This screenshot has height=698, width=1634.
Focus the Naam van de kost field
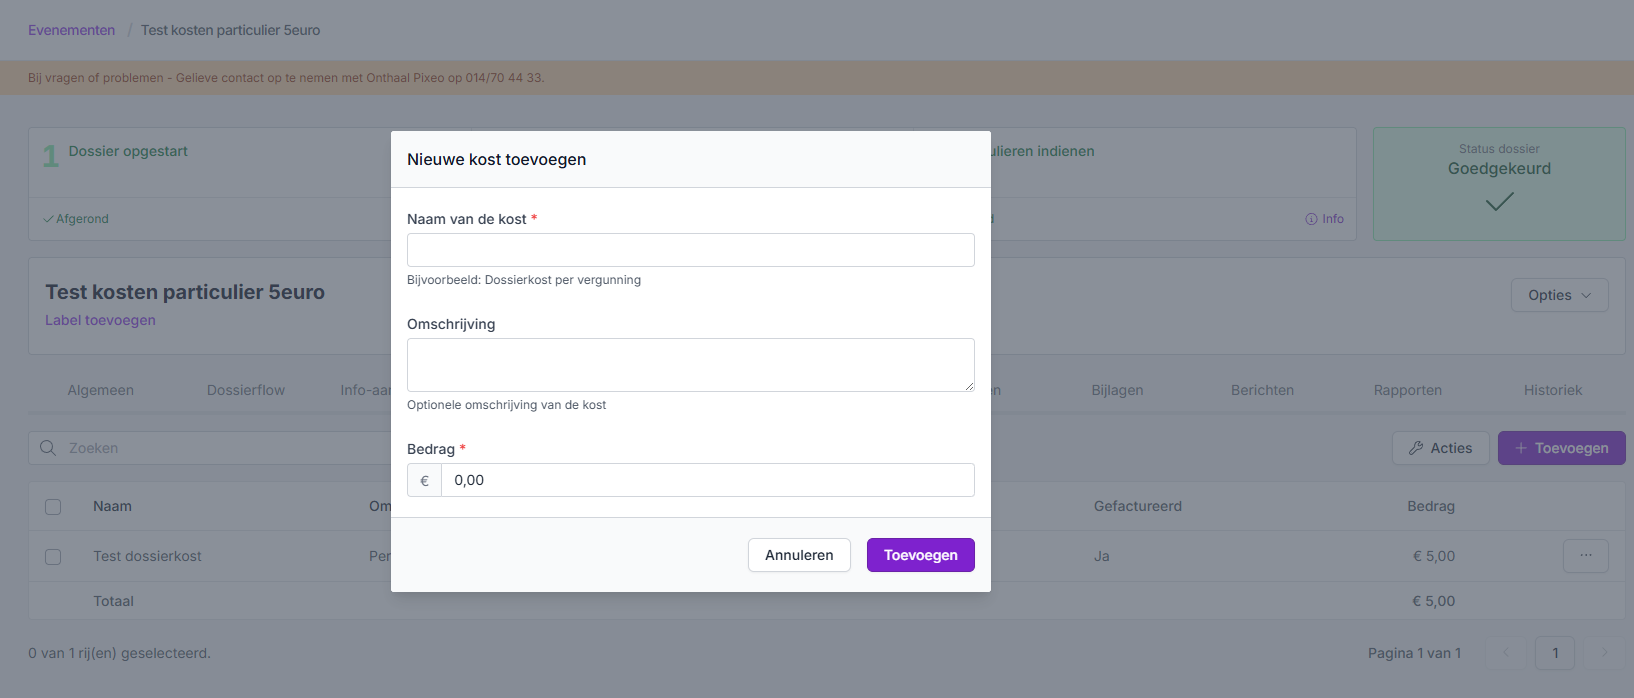(x=690, y=250)
